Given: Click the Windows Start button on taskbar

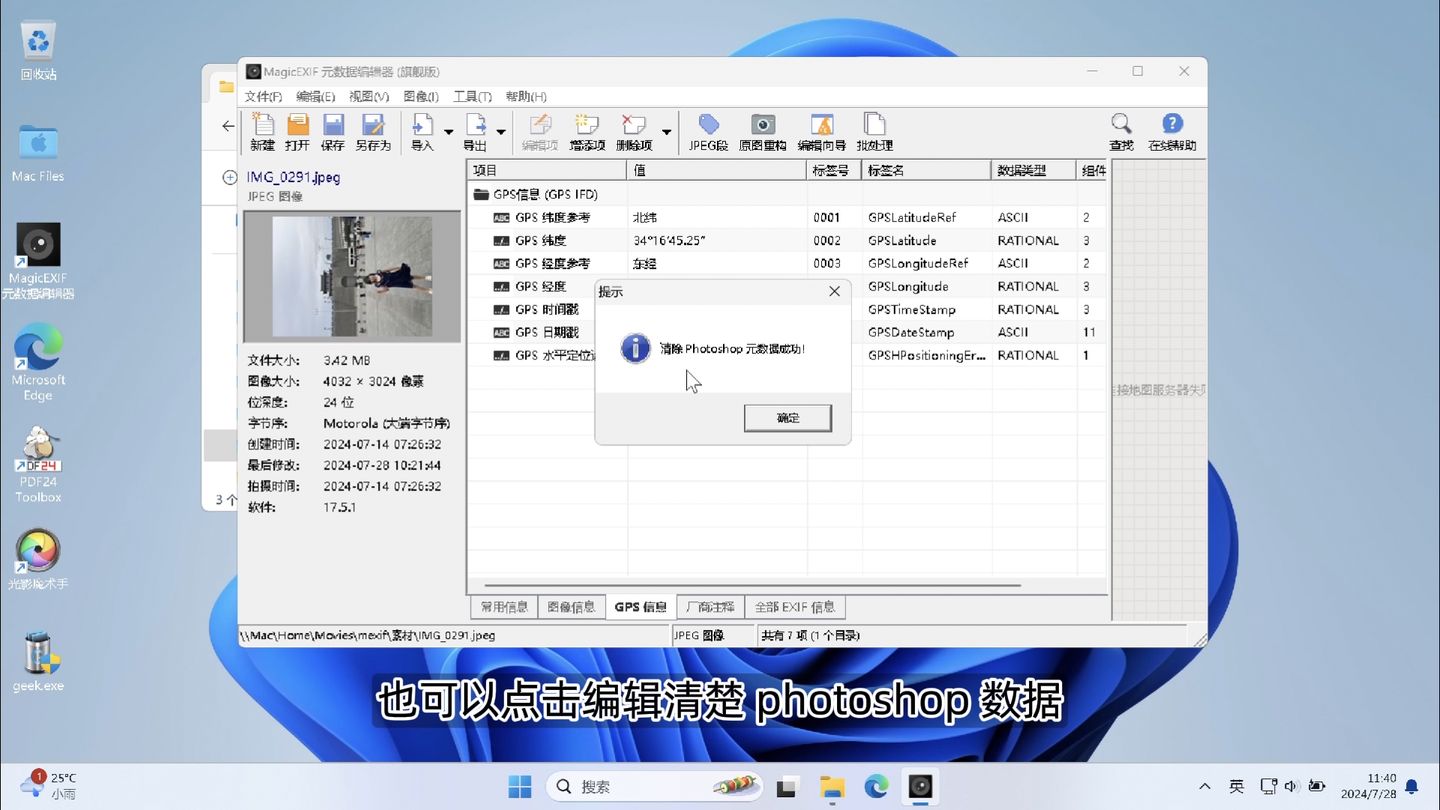Looking at the screenshot, I should 520,787.
